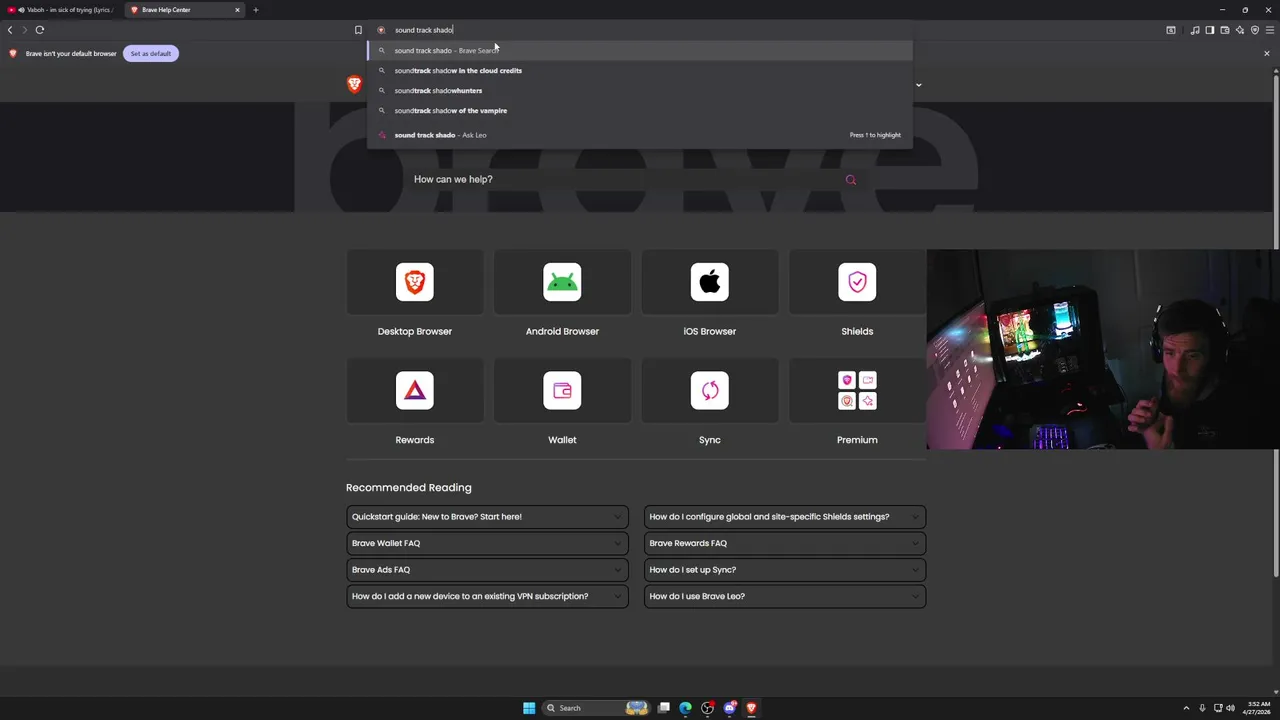This screenshot has height=720, width=1280.
Task: Pick 'soundtrack shadow of the vampire' suggestion
Action: tap(640, 111)
